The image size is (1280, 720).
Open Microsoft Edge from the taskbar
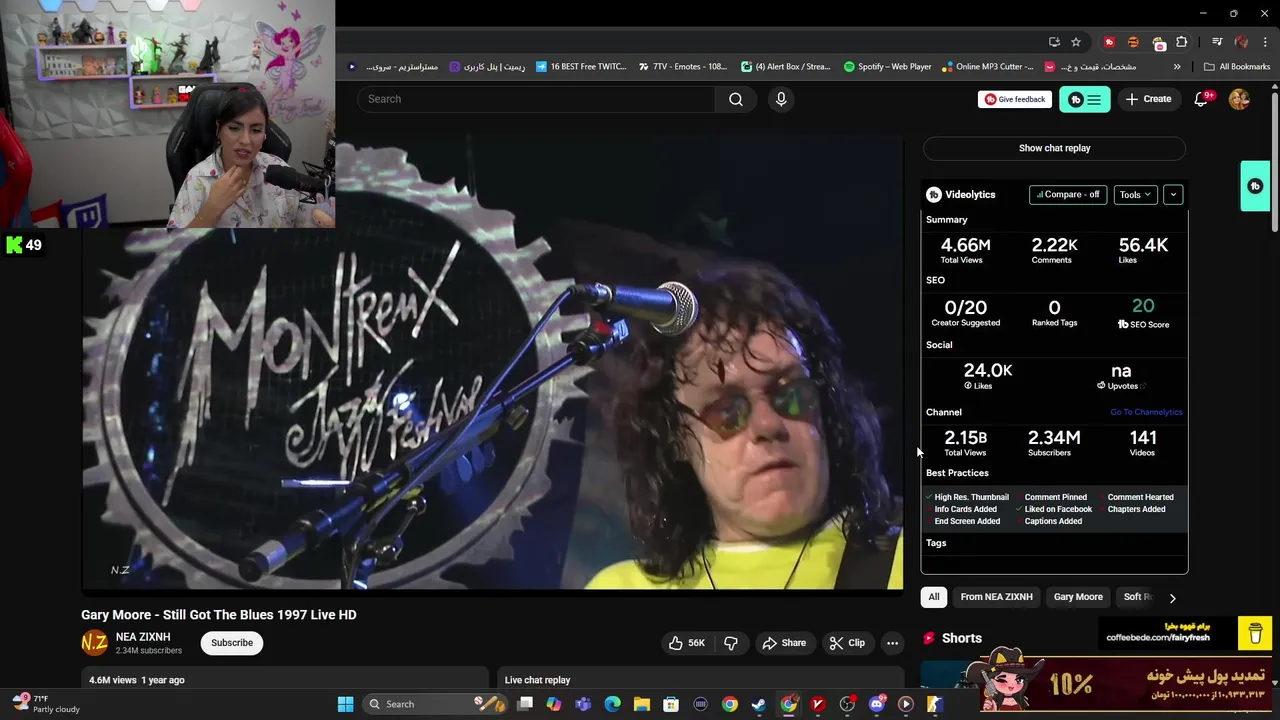[612, 704]
